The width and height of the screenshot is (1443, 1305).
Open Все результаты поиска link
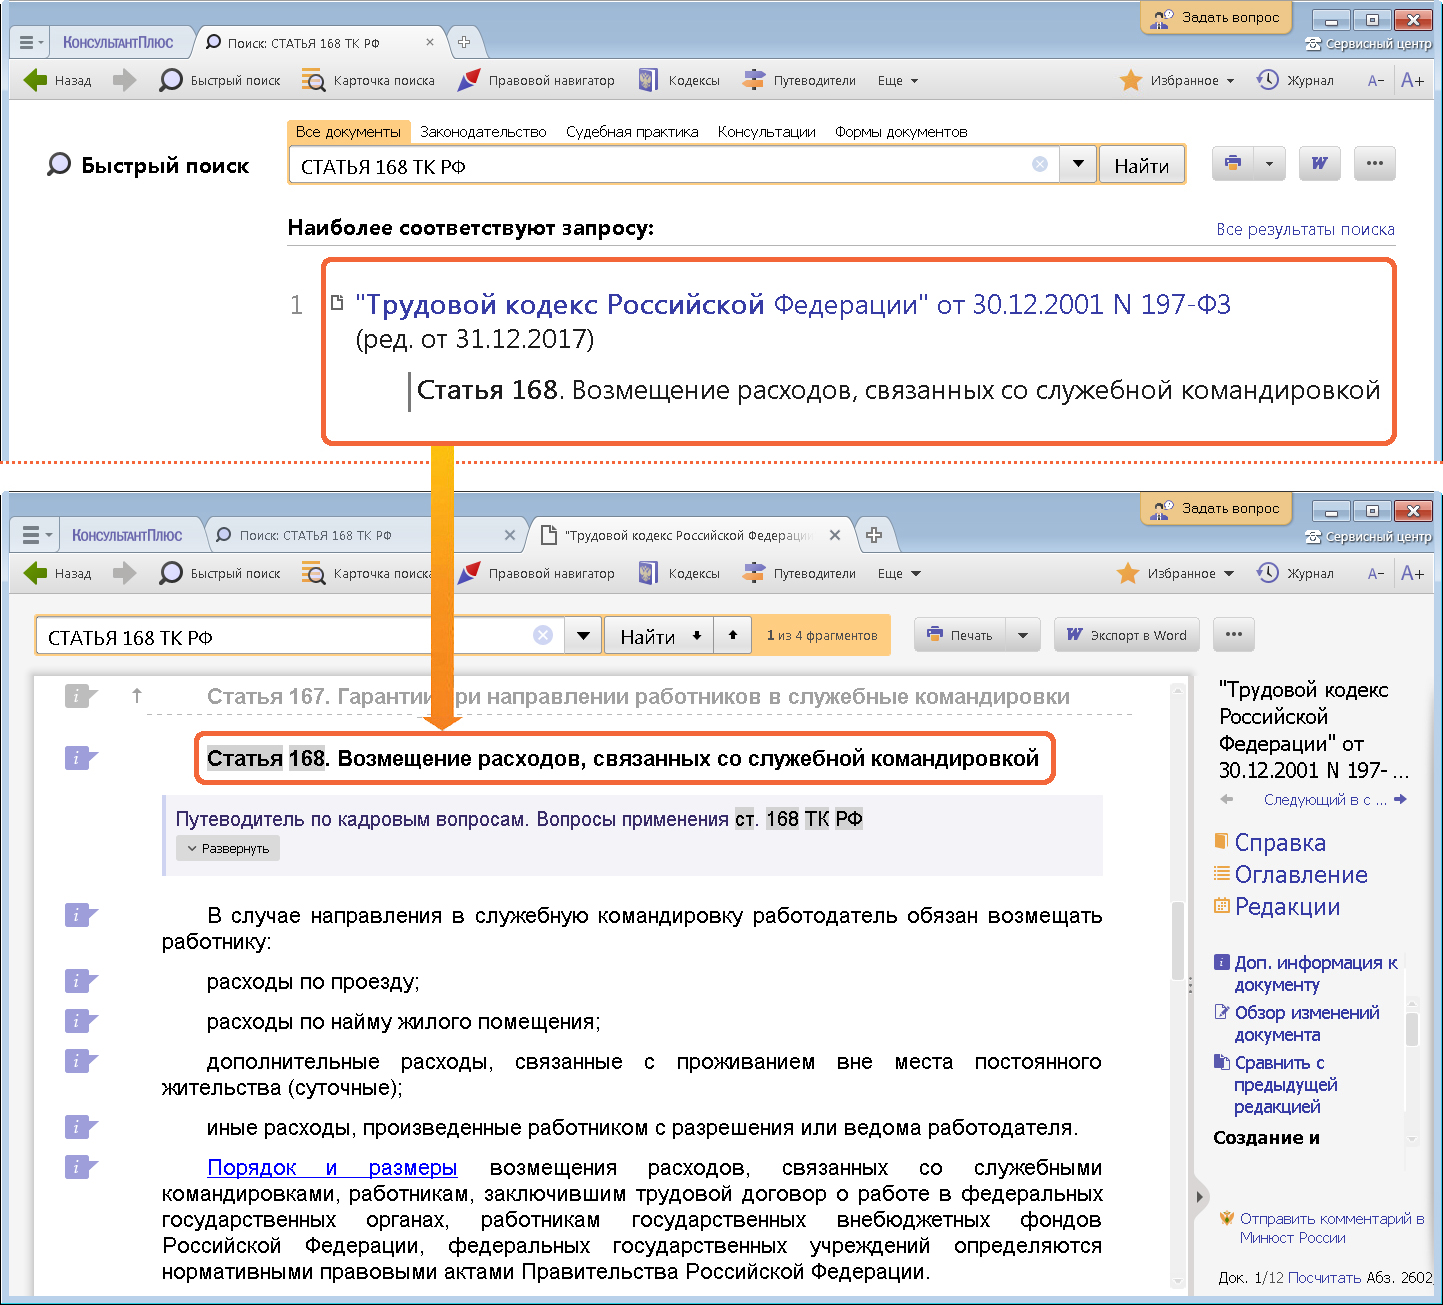coord(1305,229)
